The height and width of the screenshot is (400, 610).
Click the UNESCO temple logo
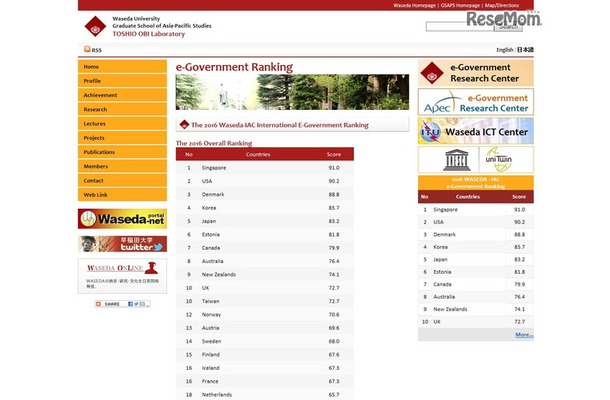coord(456,160)
